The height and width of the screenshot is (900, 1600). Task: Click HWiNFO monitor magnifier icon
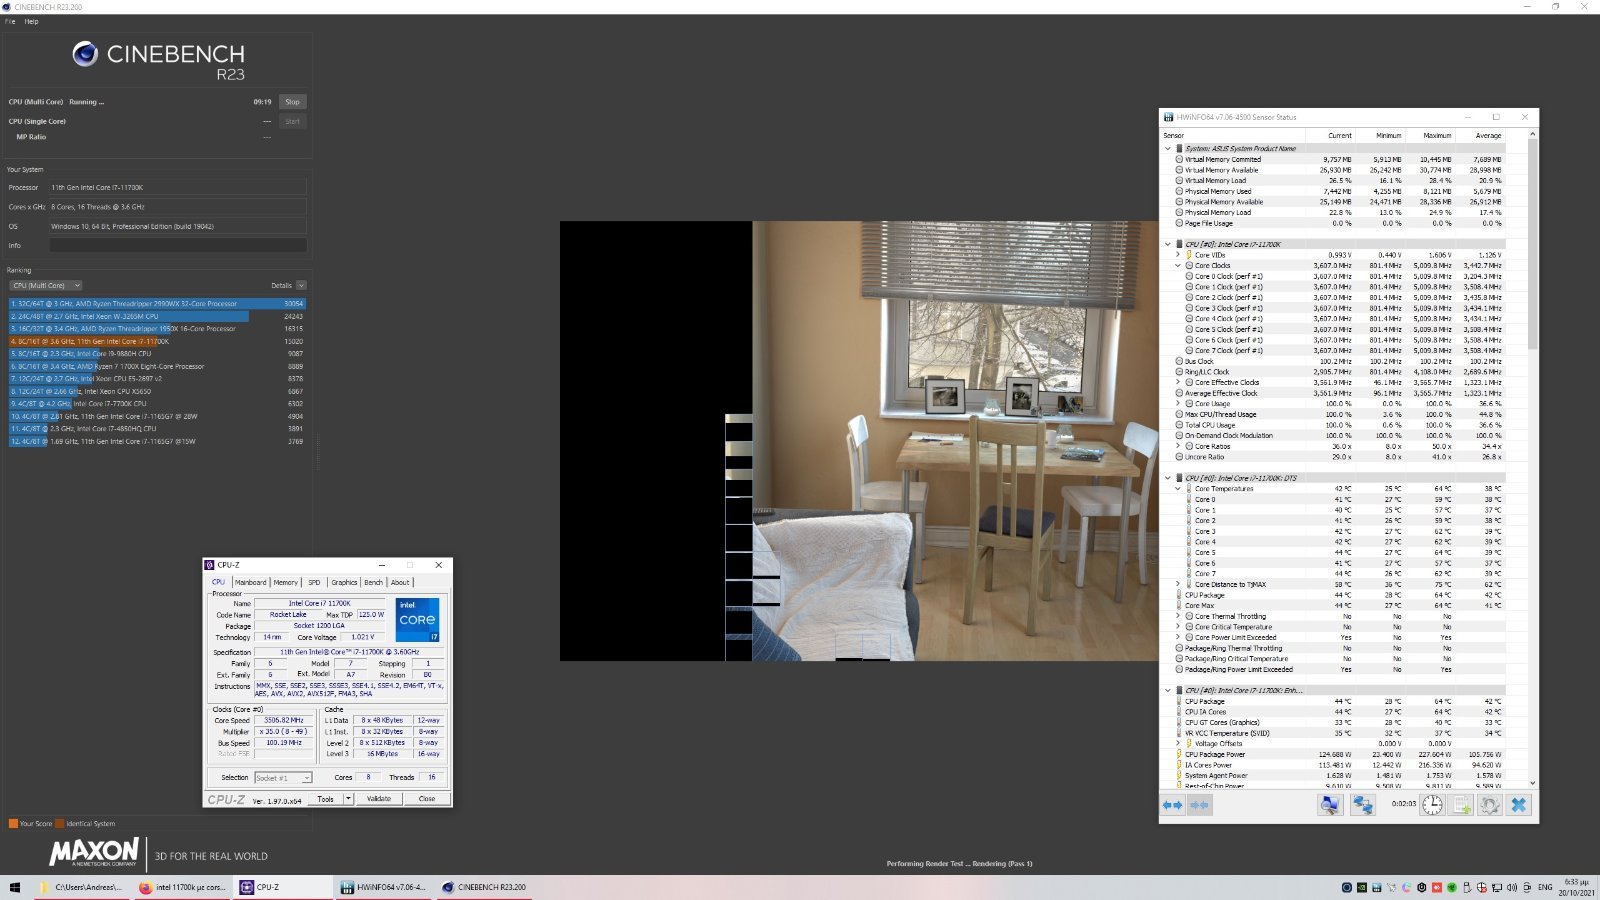1330,805
